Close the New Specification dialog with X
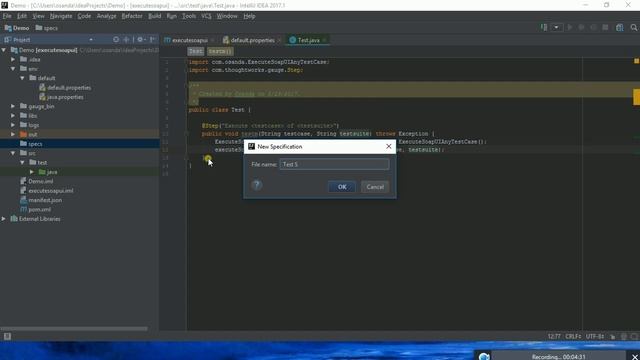 [389, 146]
